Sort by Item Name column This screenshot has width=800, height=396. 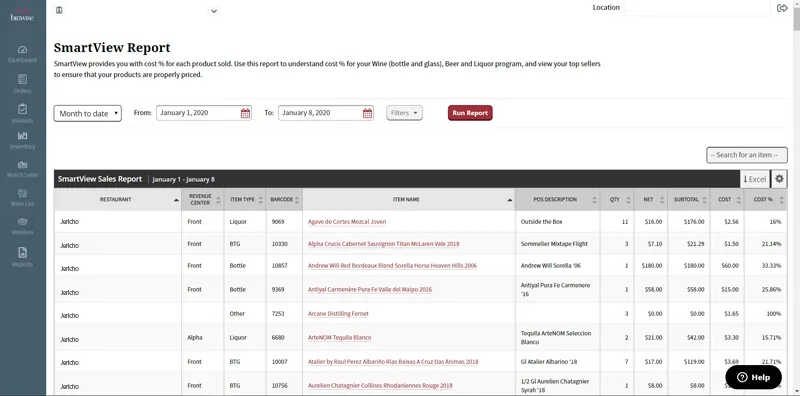409,200
